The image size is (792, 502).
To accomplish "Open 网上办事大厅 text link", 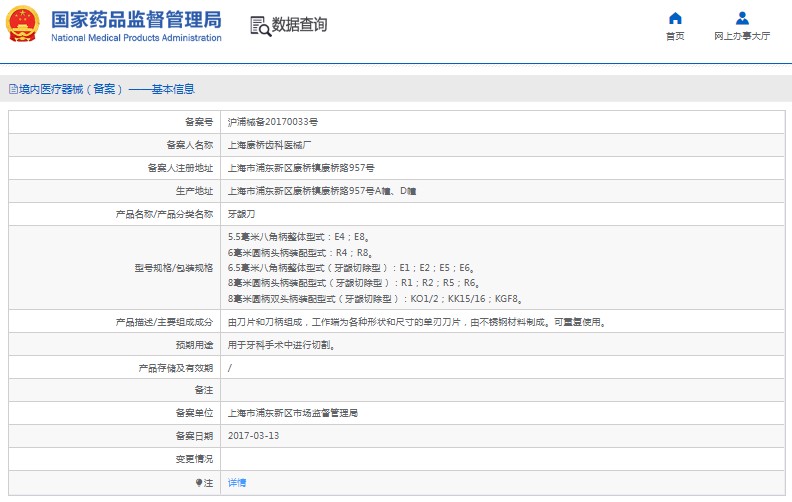I will point(742,36).
